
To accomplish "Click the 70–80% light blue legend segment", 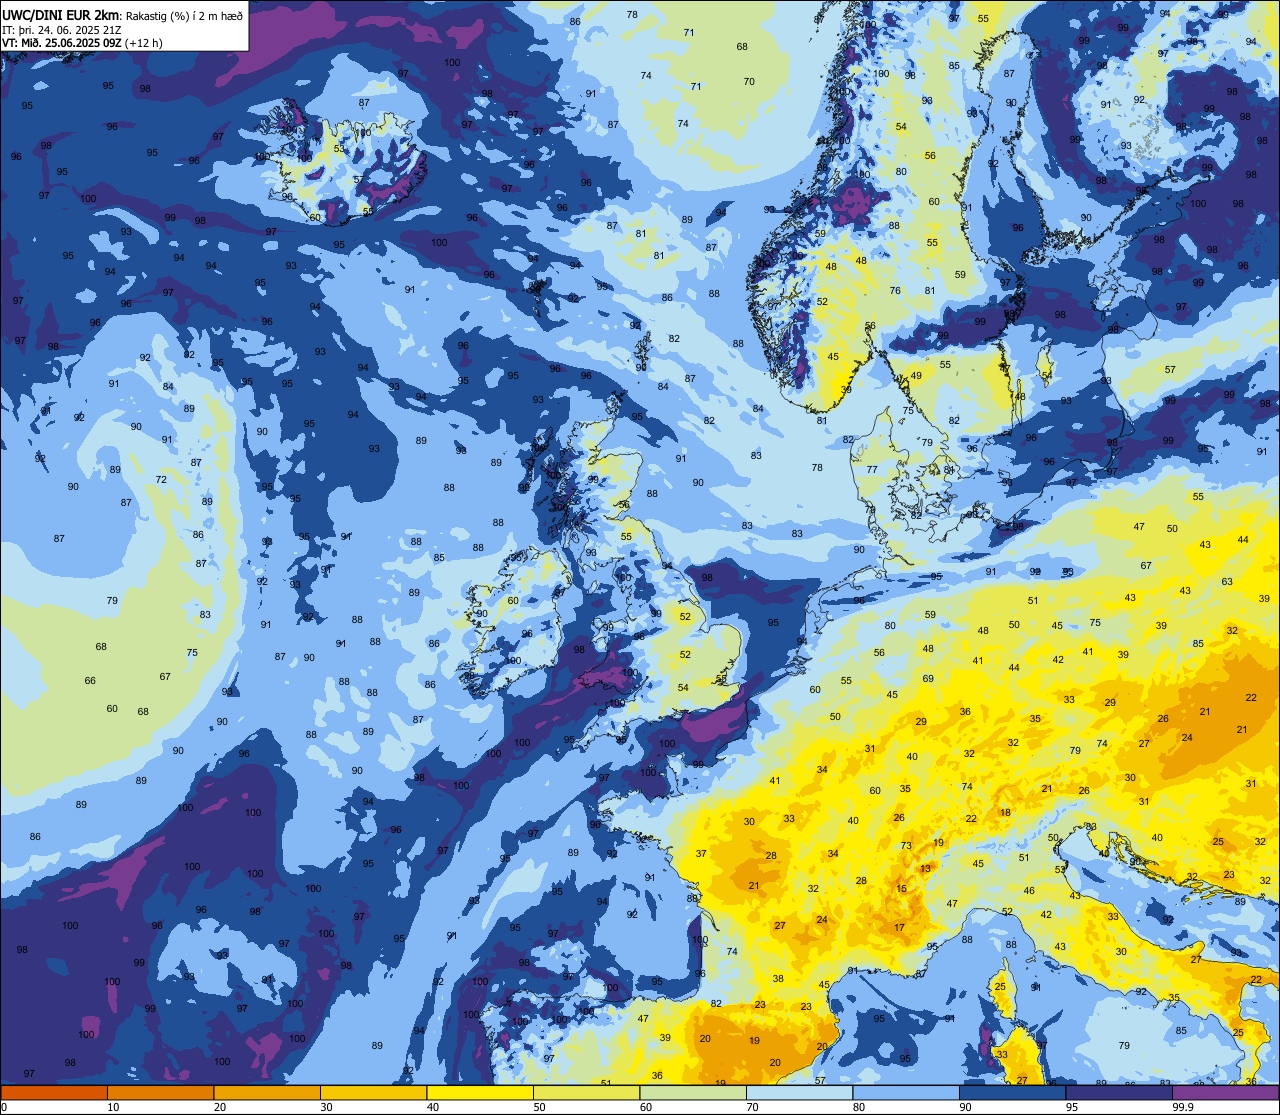I will click(799, 1093).
